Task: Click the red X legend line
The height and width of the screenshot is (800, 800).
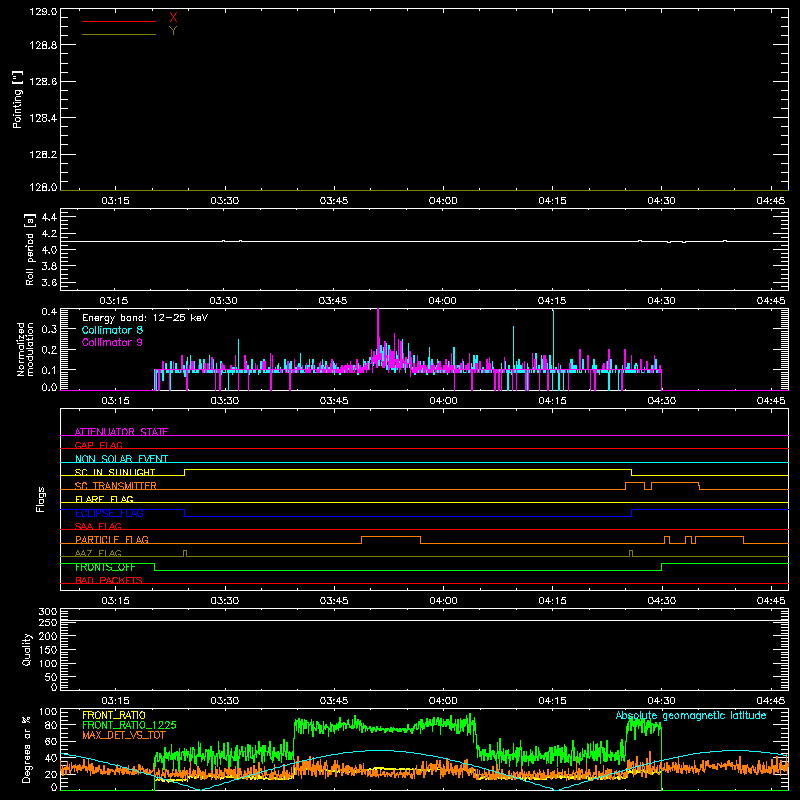Action: coord(119,21)
